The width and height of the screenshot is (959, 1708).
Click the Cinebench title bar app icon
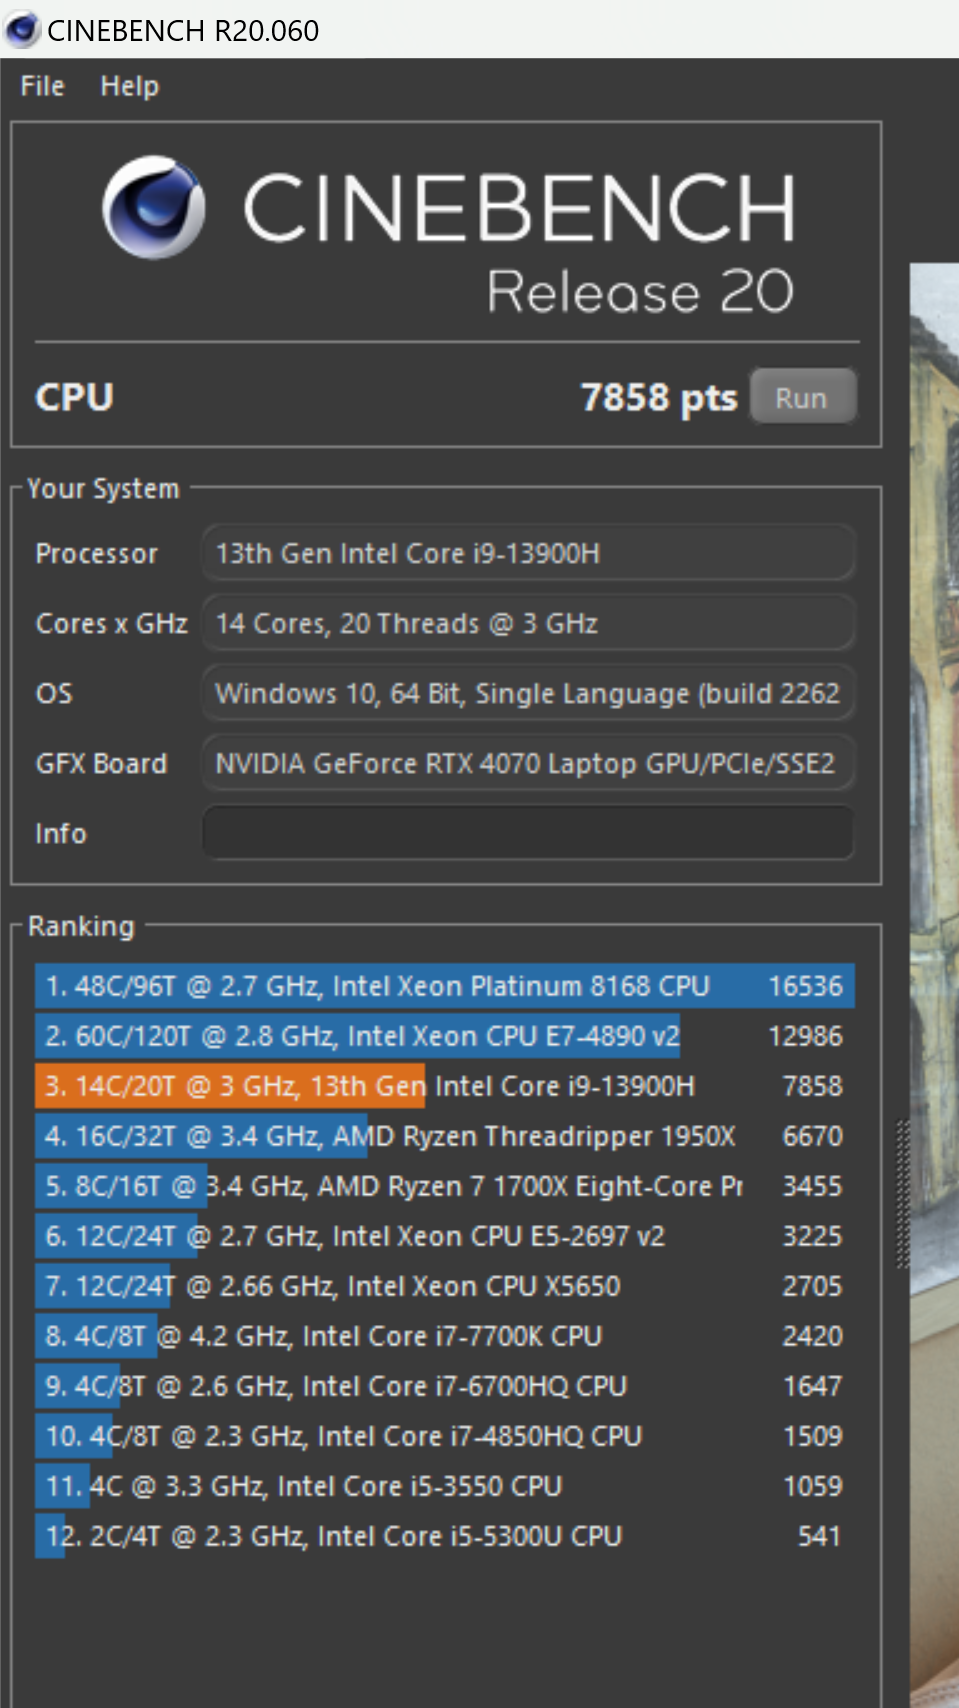(x=22, y=30)
